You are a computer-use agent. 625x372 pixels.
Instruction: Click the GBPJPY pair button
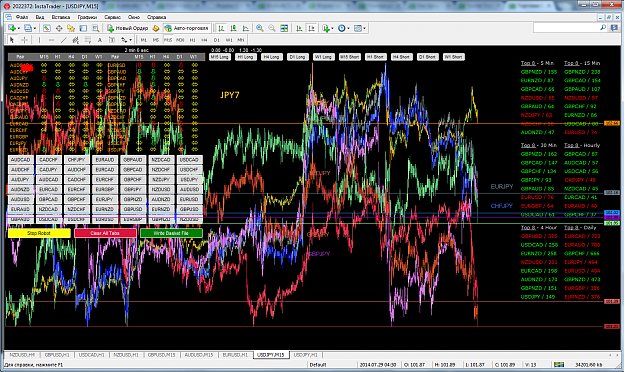[x=133, y=189]
